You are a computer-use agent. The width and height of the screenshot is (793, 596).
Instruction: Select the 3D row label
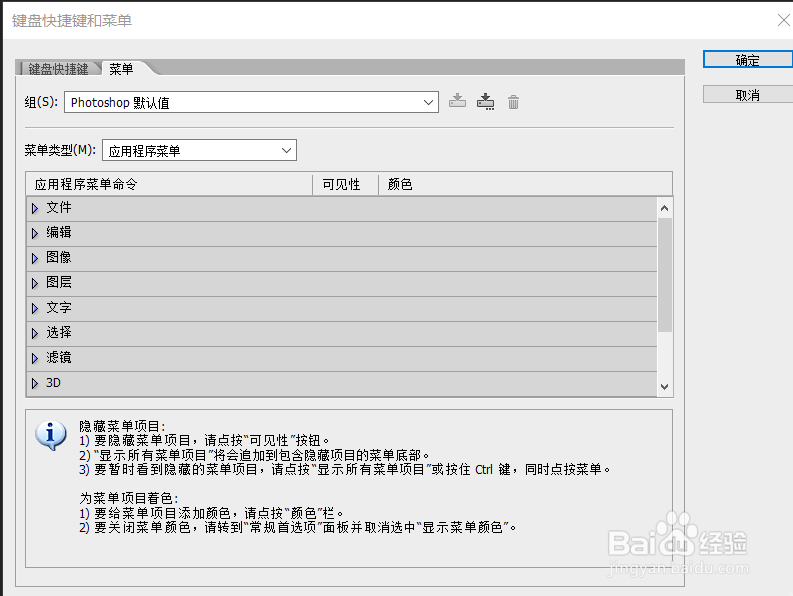(x=53, y=383)
